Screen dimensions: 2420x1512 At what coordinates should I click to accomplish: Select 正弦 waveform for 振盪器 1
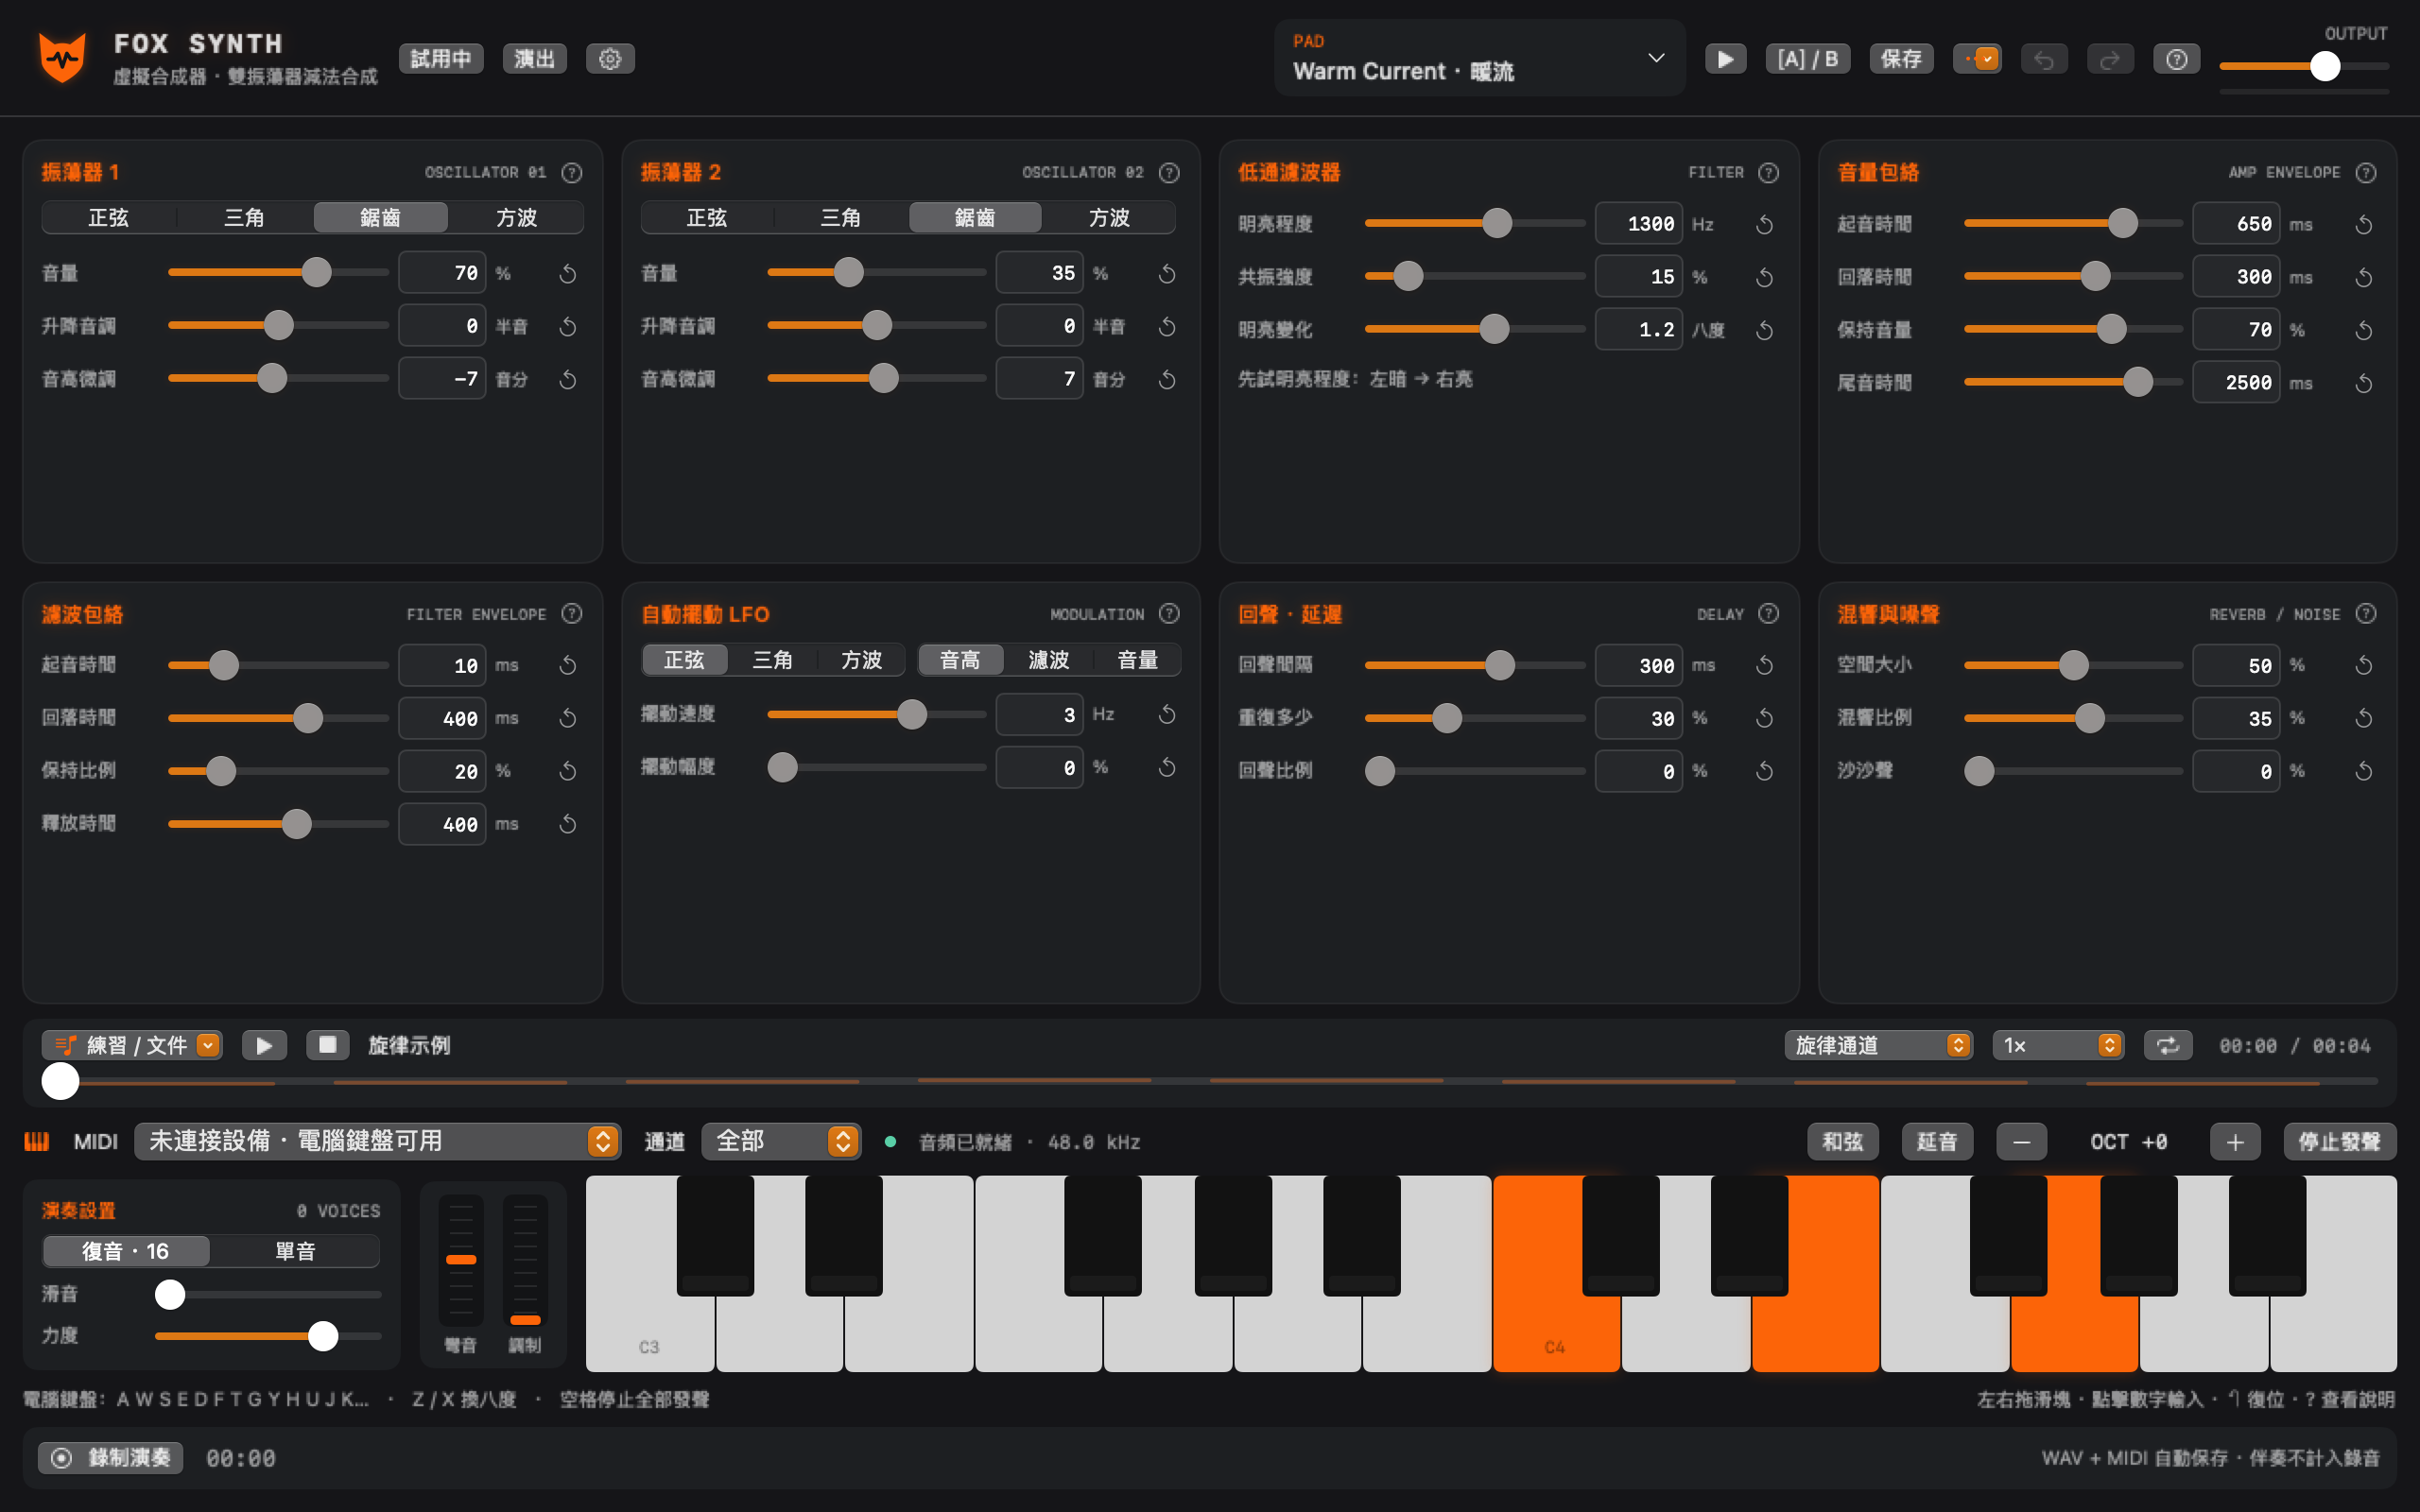(108, 217)
